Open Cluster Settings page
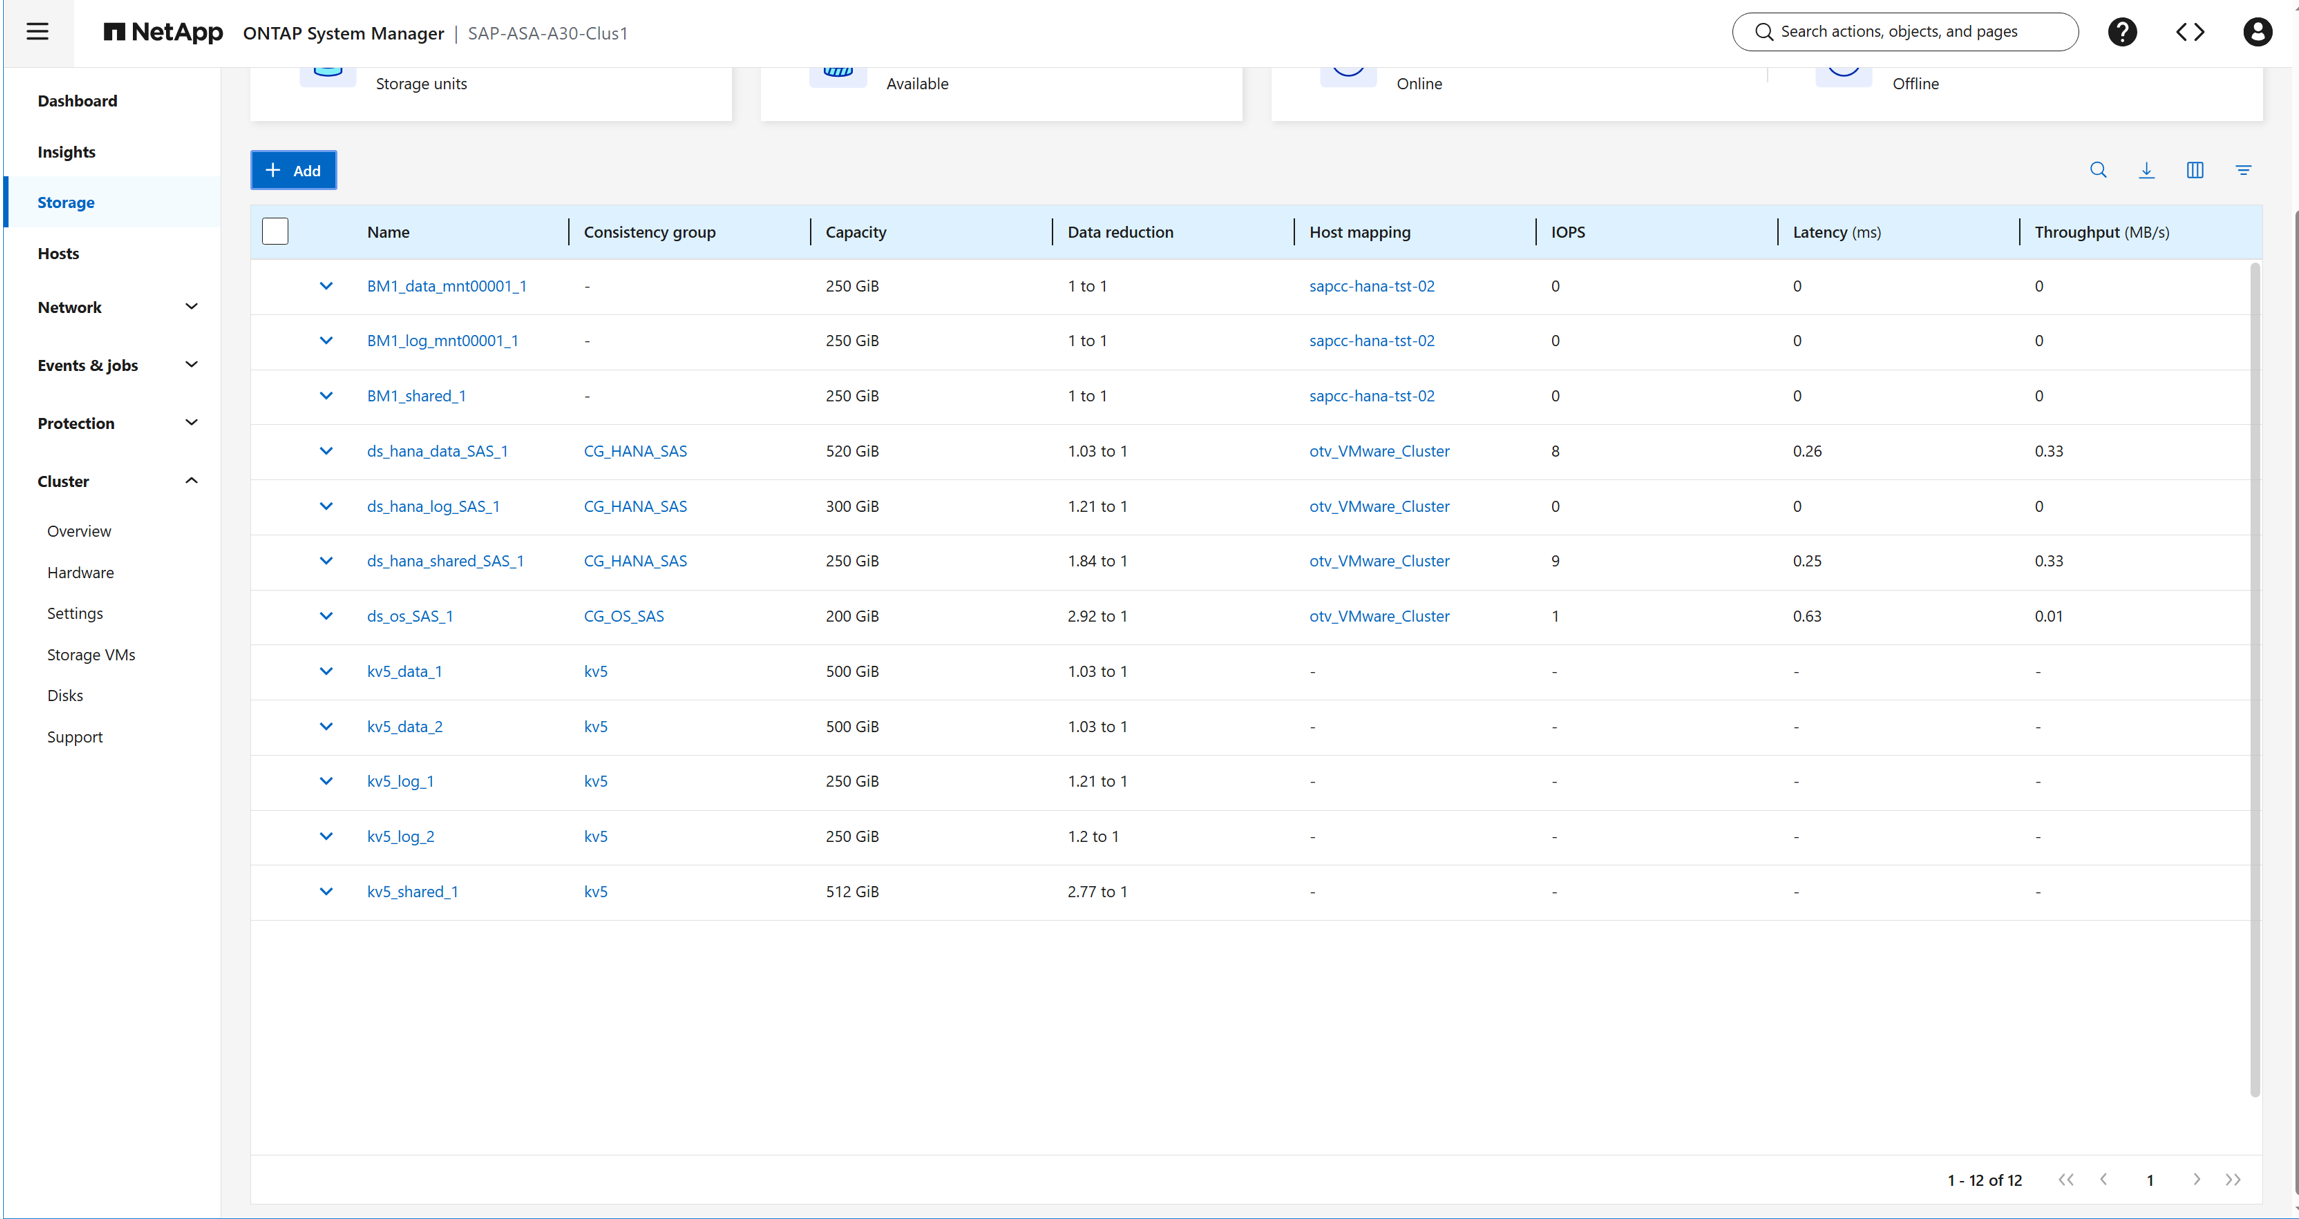The height and width of the screenshot is (1219, 2299). (75, 614)
